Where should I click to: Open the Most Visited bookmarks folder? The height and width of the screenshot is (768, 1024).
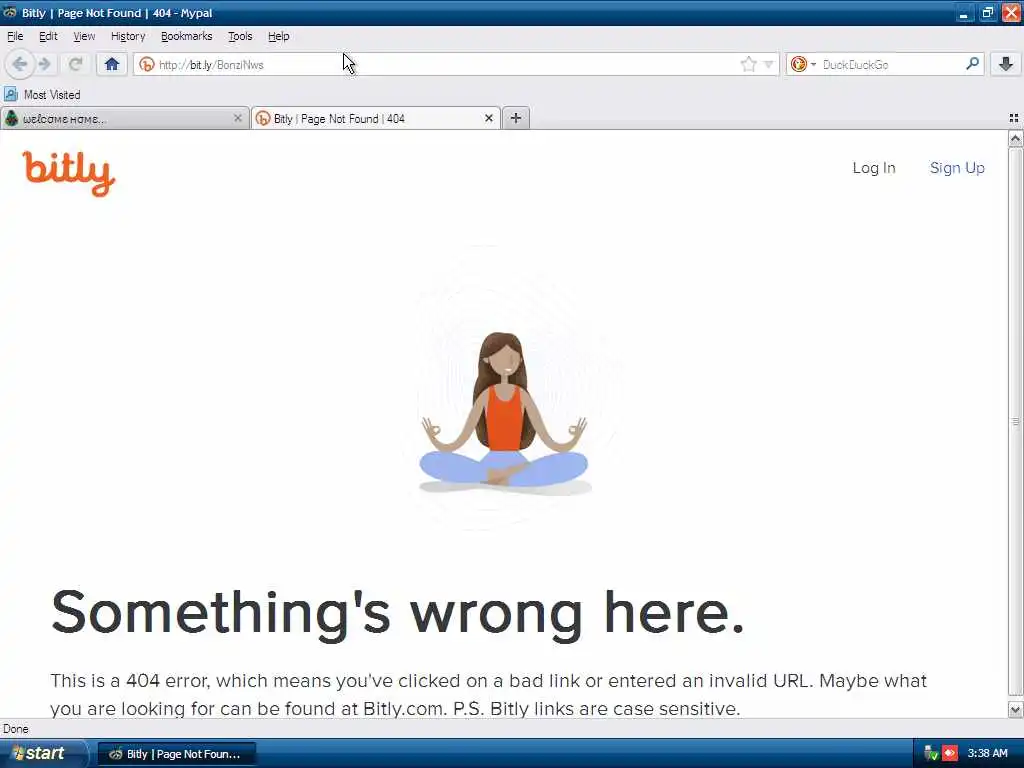pyautogui.click(x=42, y=95)
